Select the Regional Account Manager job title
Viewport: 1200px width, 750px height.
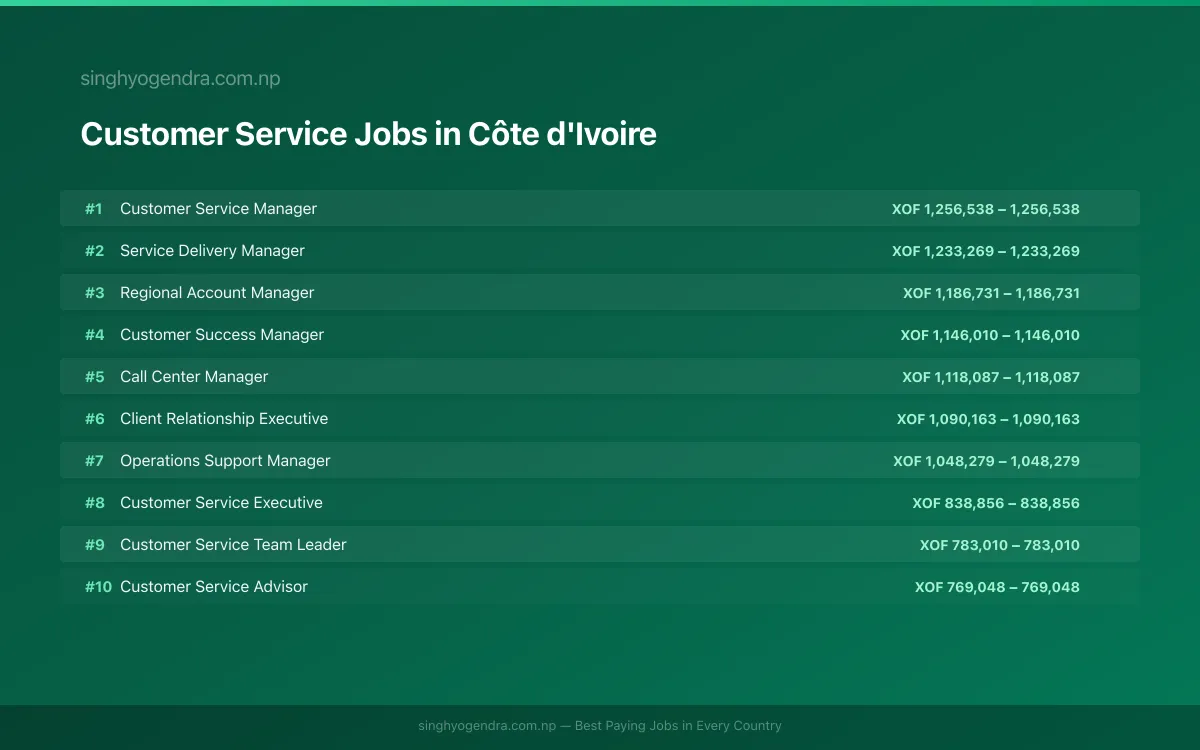click(217, 293)
